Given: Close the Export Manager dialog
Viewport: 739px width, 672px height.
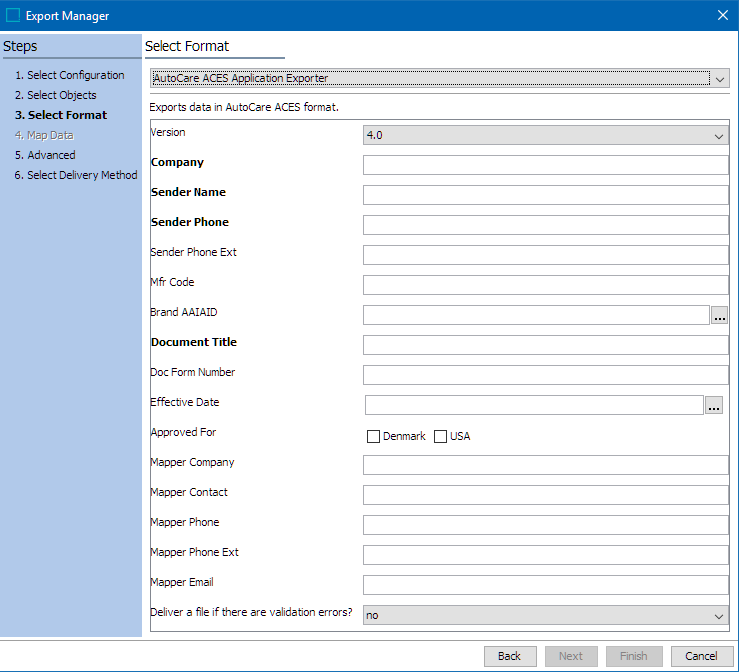Looking at the screenshot, I should [723, 16].
